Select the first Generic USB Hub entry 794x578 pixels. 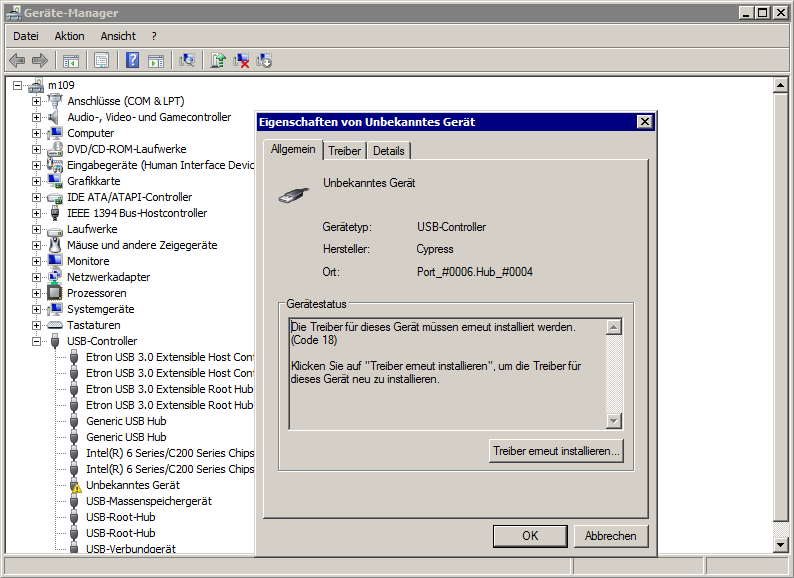click(126, 421)
